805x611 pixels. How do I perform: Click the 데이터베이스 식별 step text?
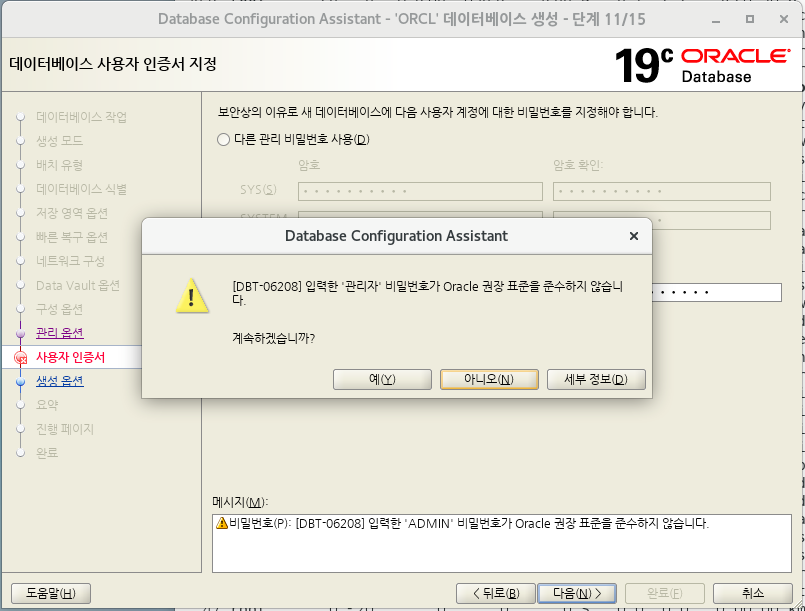81,189
